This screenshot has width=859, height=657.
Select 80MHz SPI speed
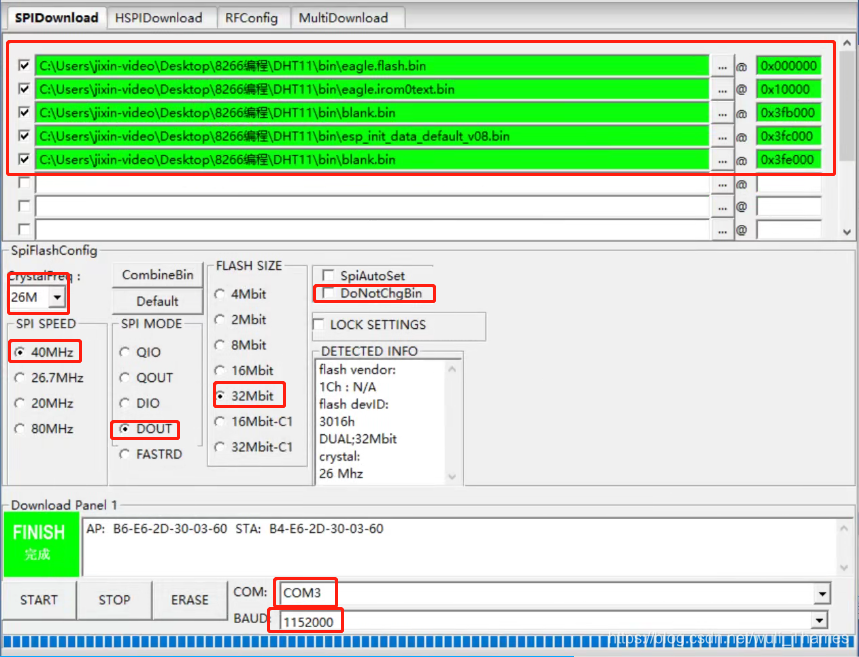[45, 429]
